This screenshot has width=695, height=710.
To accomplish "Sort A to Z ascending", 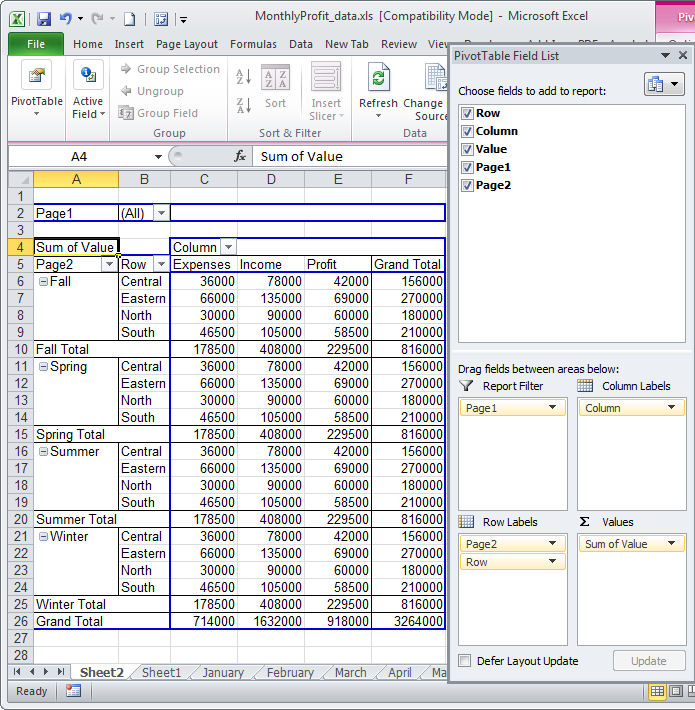I will (x=243, y=78).
